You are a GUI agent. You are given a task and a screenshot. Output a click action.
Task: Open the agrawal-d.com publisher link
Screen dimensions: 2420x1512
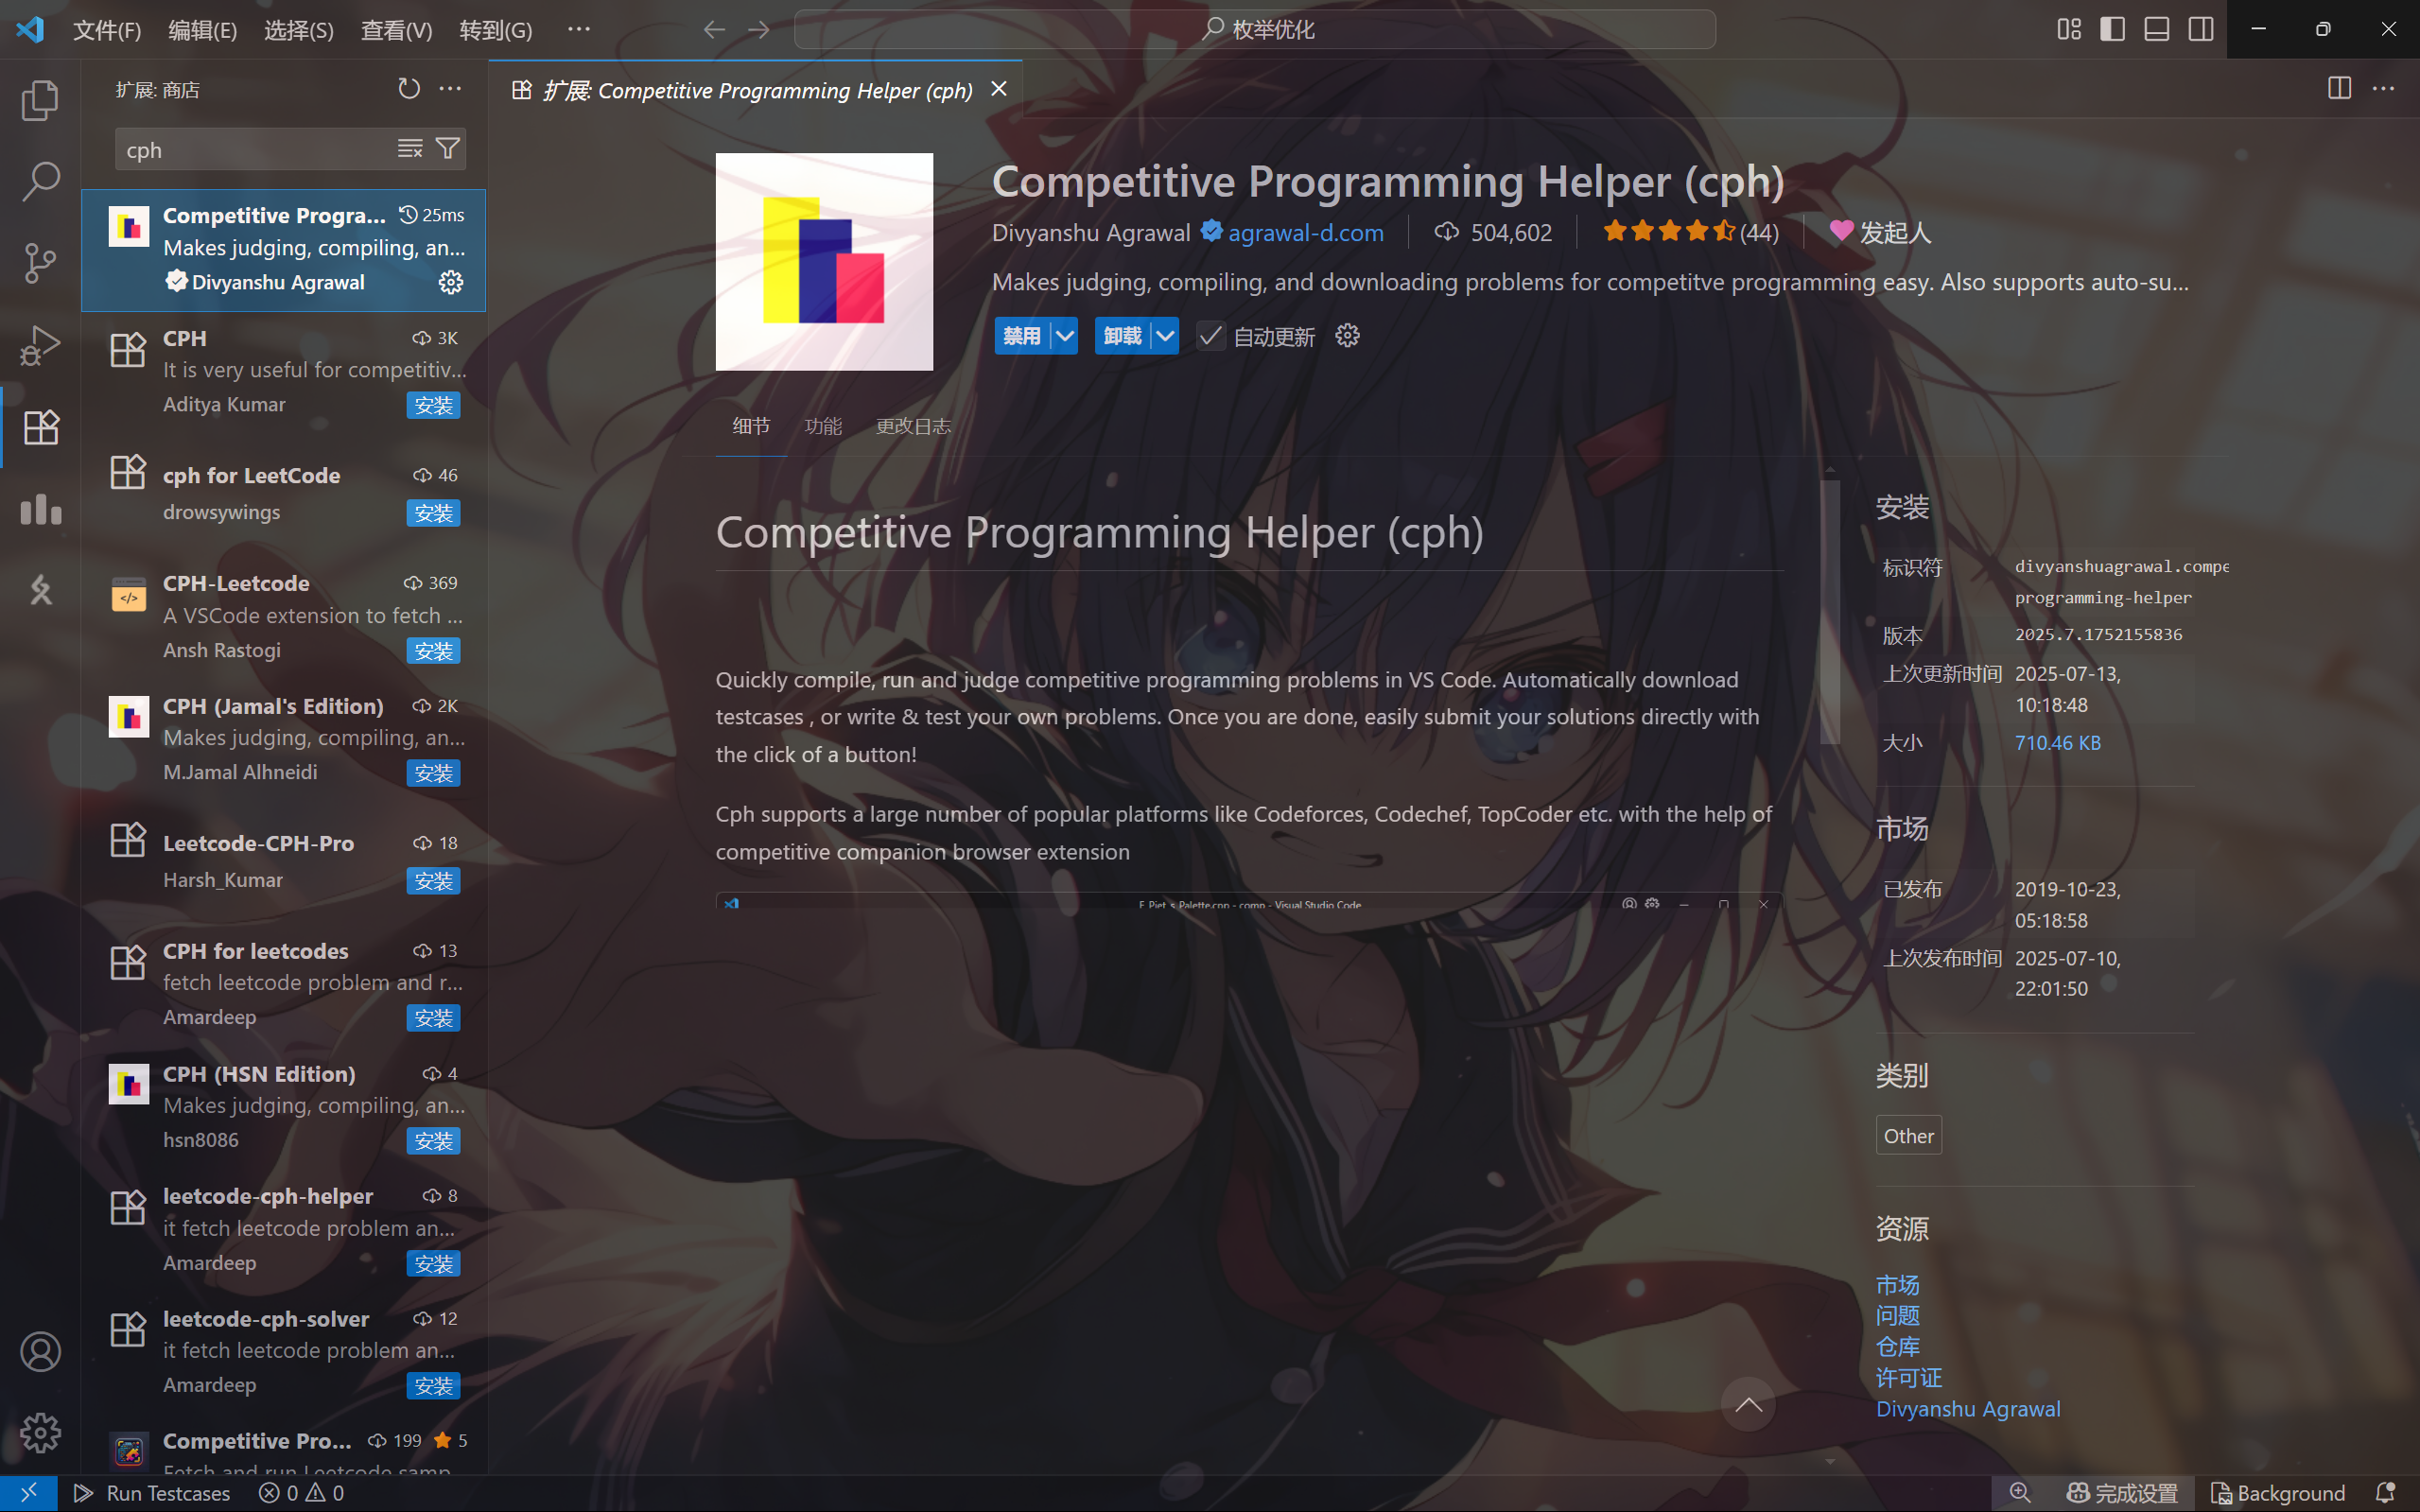pyautogui.click(x=1305, y=233)
